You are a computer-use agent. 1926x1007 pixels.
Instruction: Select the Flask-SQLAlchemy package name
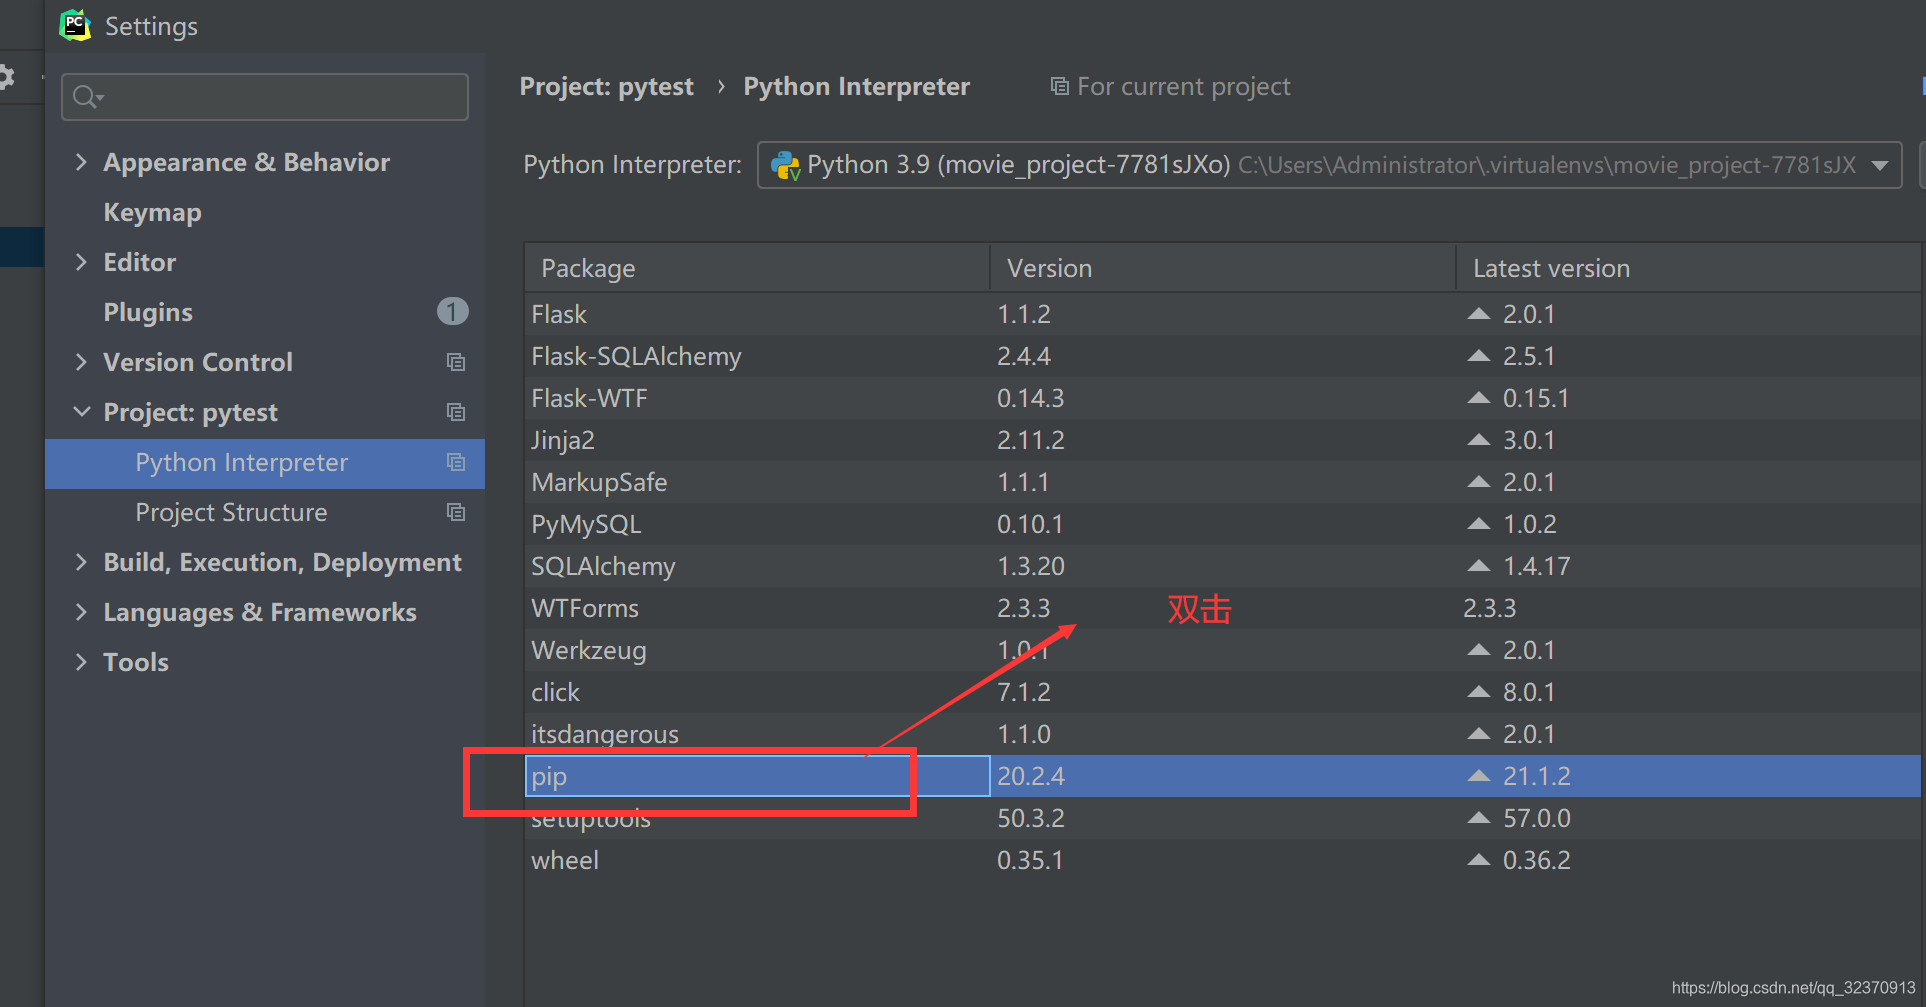tap(636, 357)
